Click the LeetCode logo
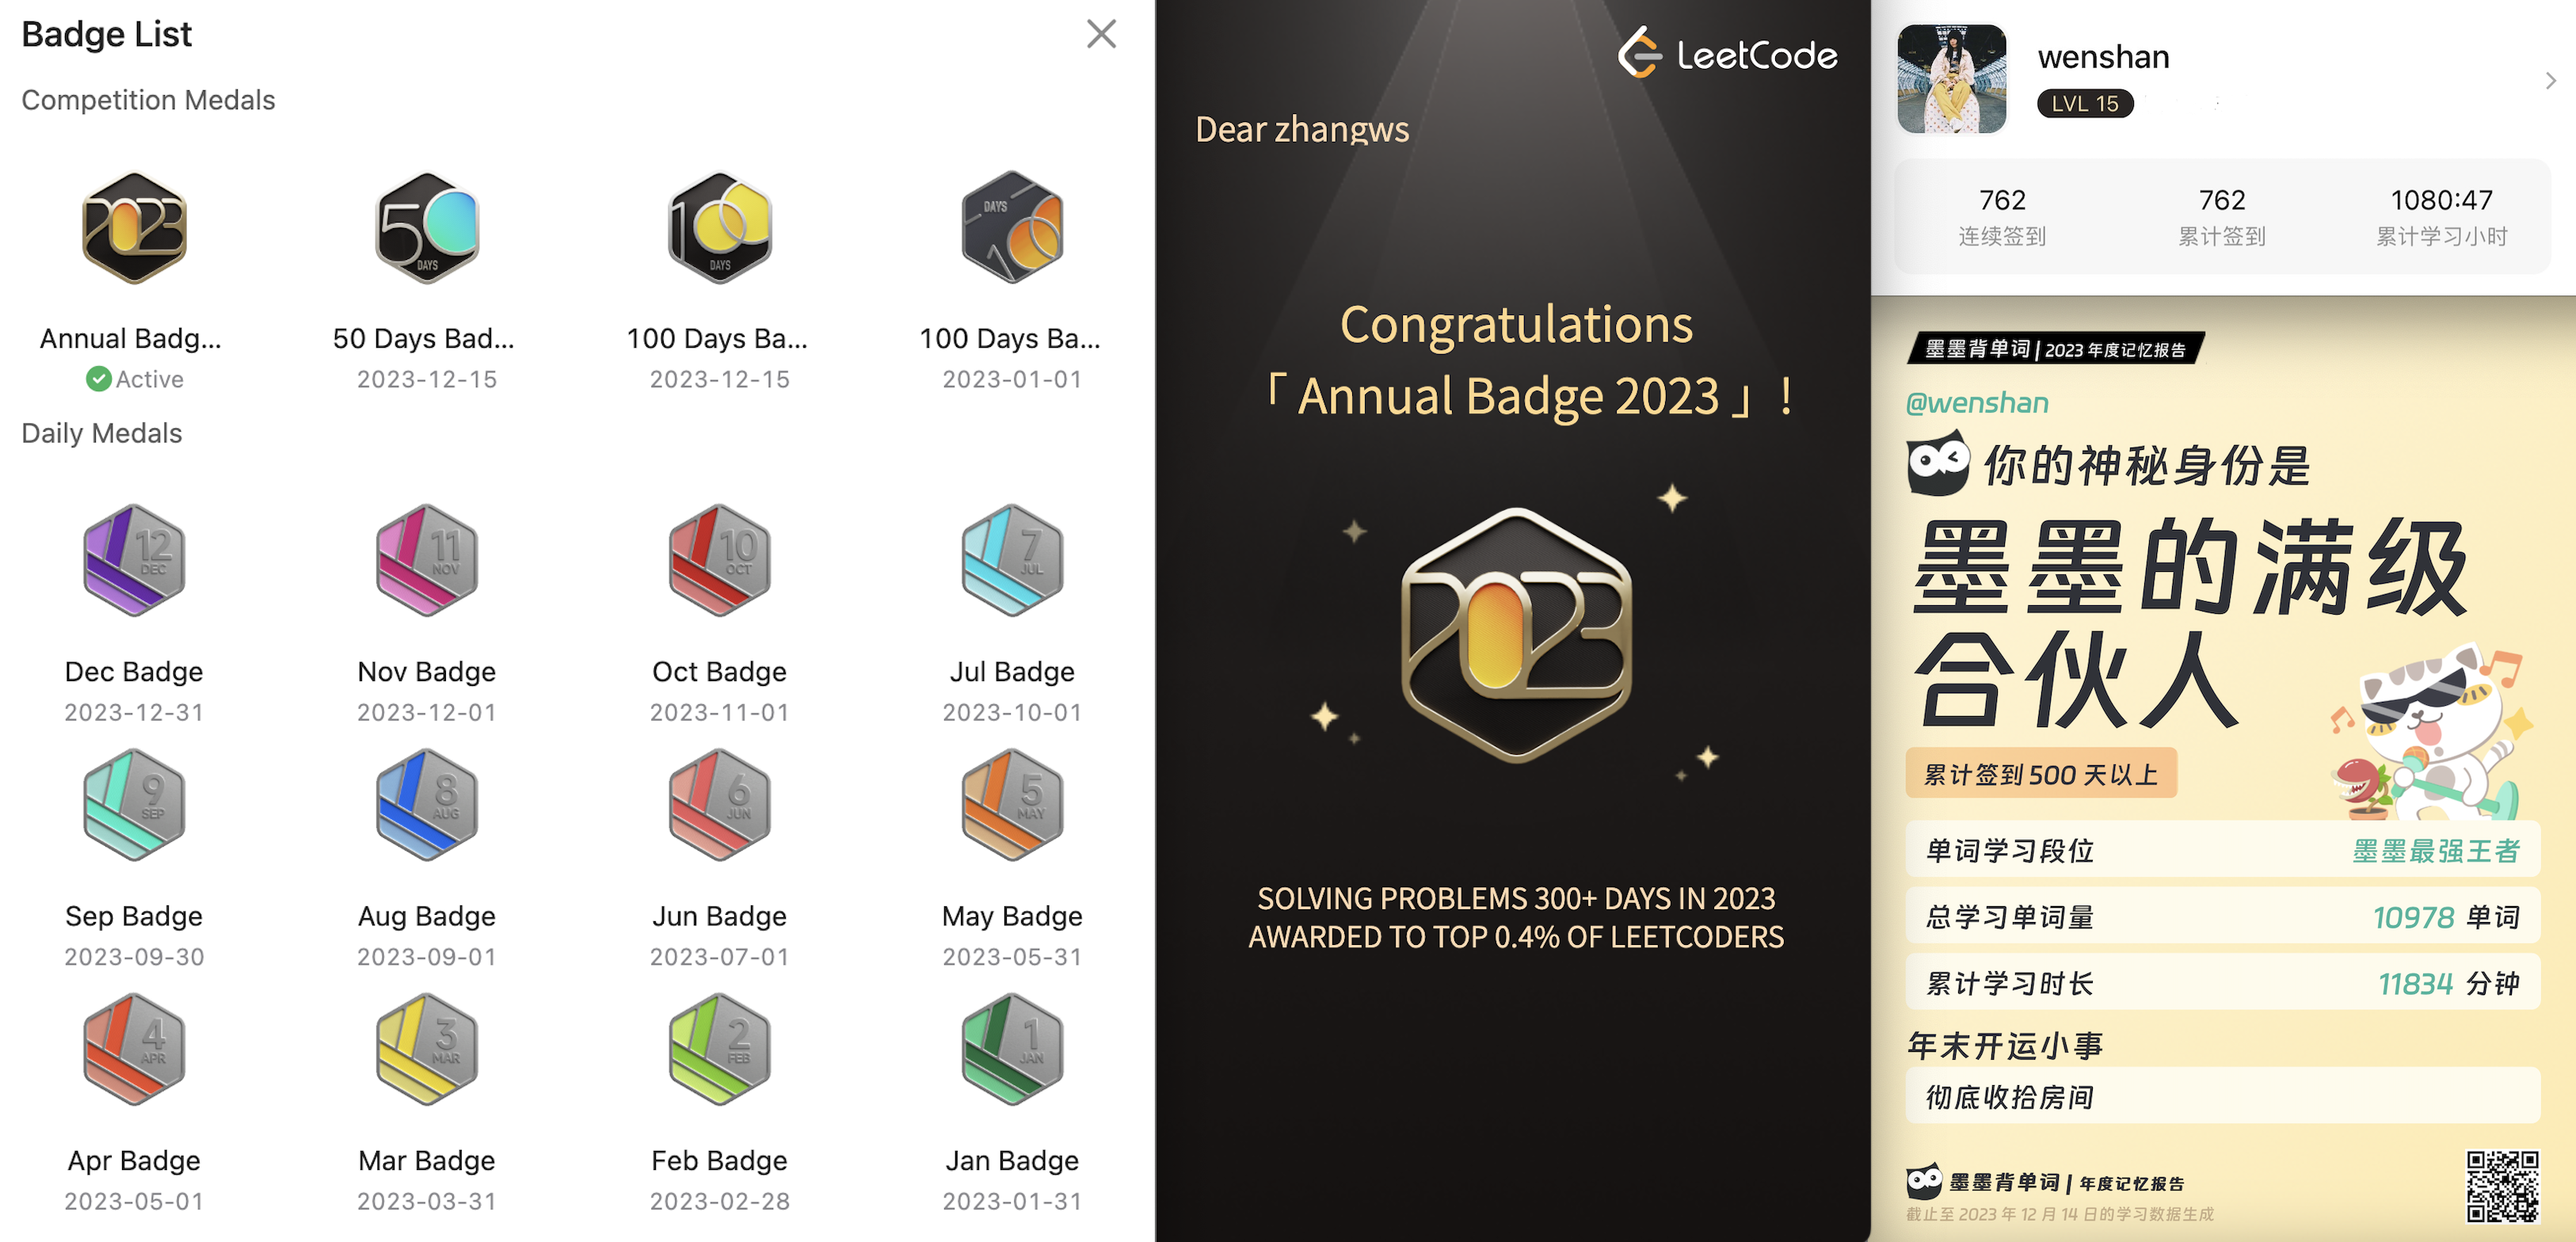 (1727, 53)
